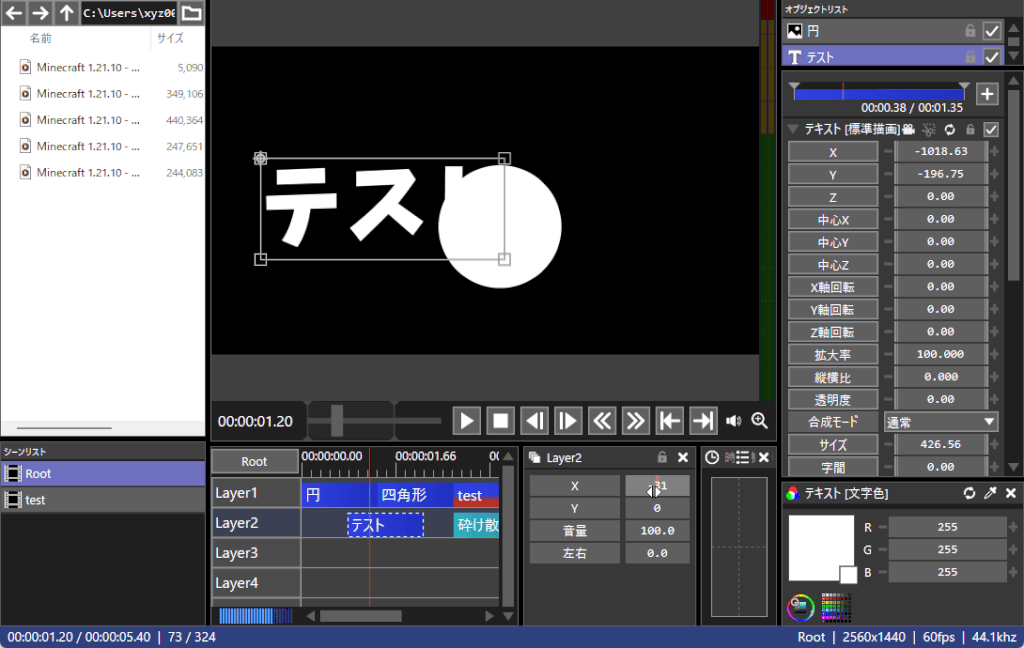Open the 合成モード dropdown
1024x648 pixels.
point(941,422)
